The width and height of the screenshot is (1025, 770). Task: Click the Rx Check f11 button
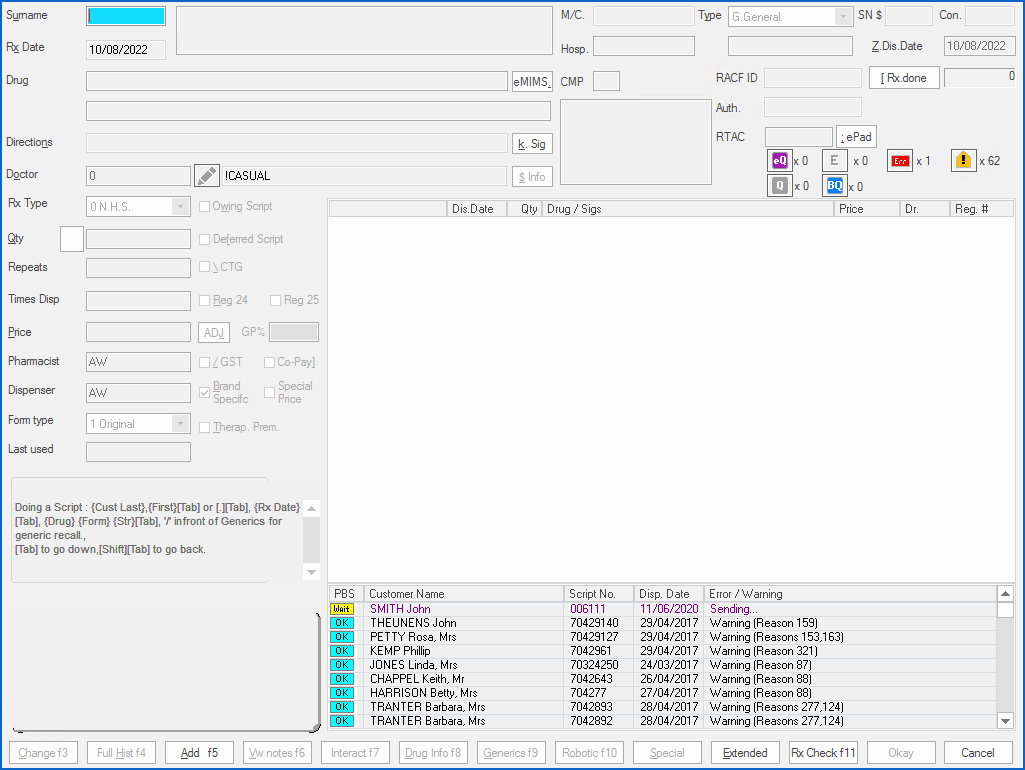(823, 753)
